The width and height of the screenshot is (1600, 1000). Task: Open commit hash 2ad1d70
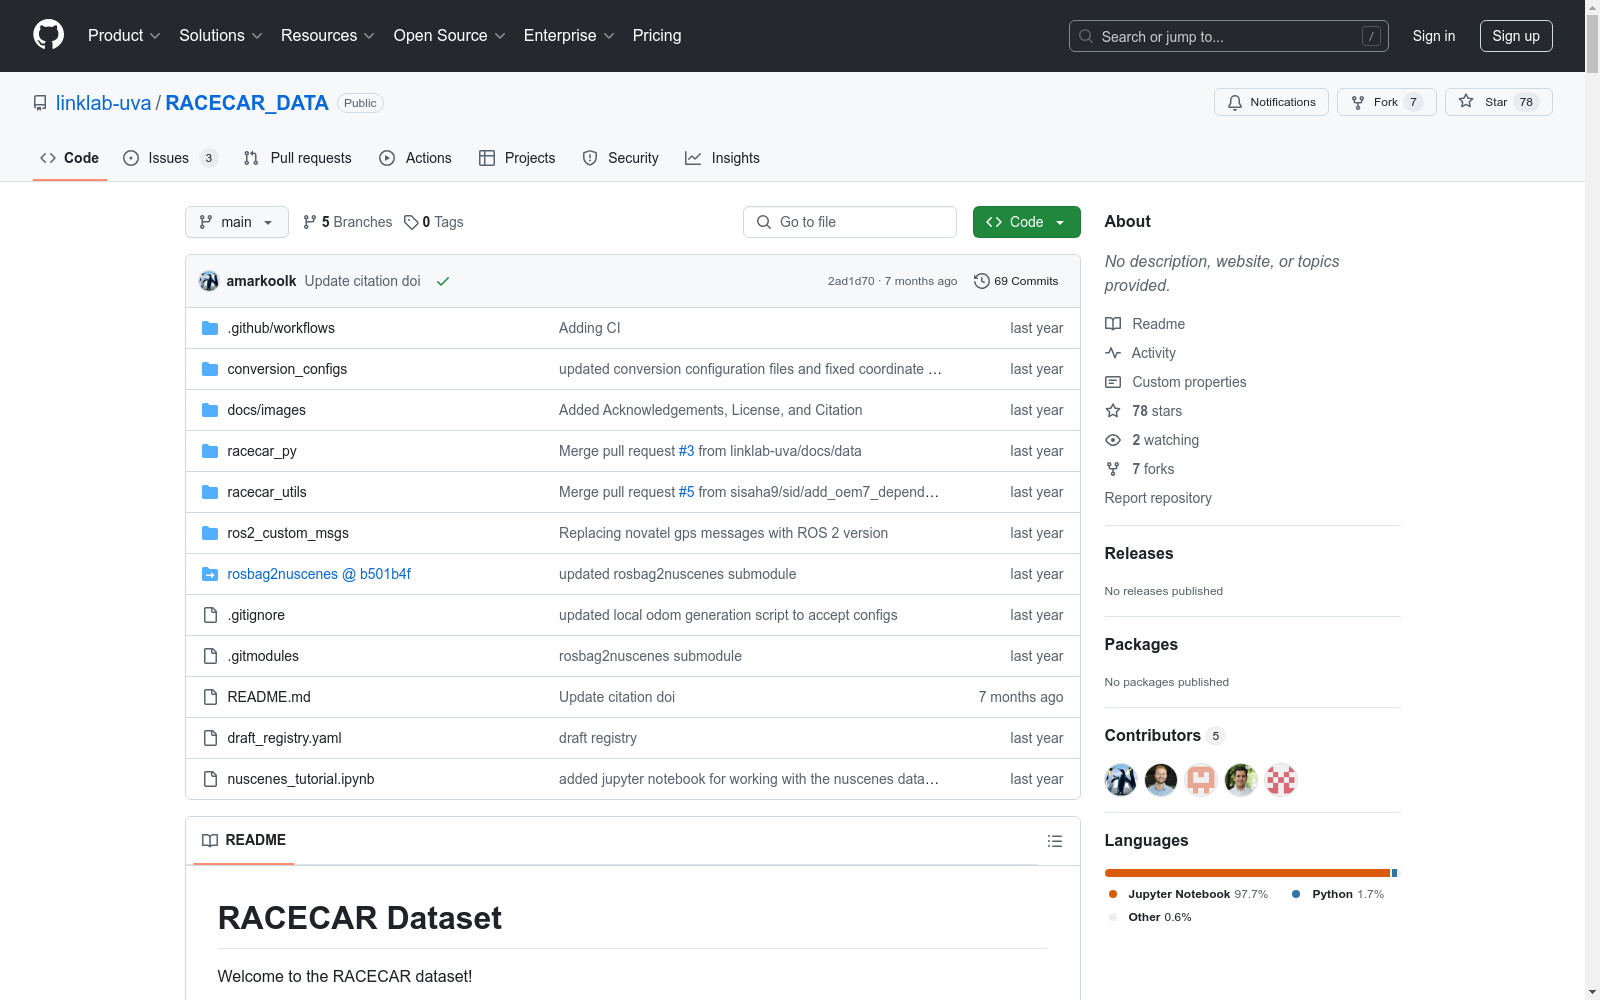pyautogui.click(x=851, y=281)
